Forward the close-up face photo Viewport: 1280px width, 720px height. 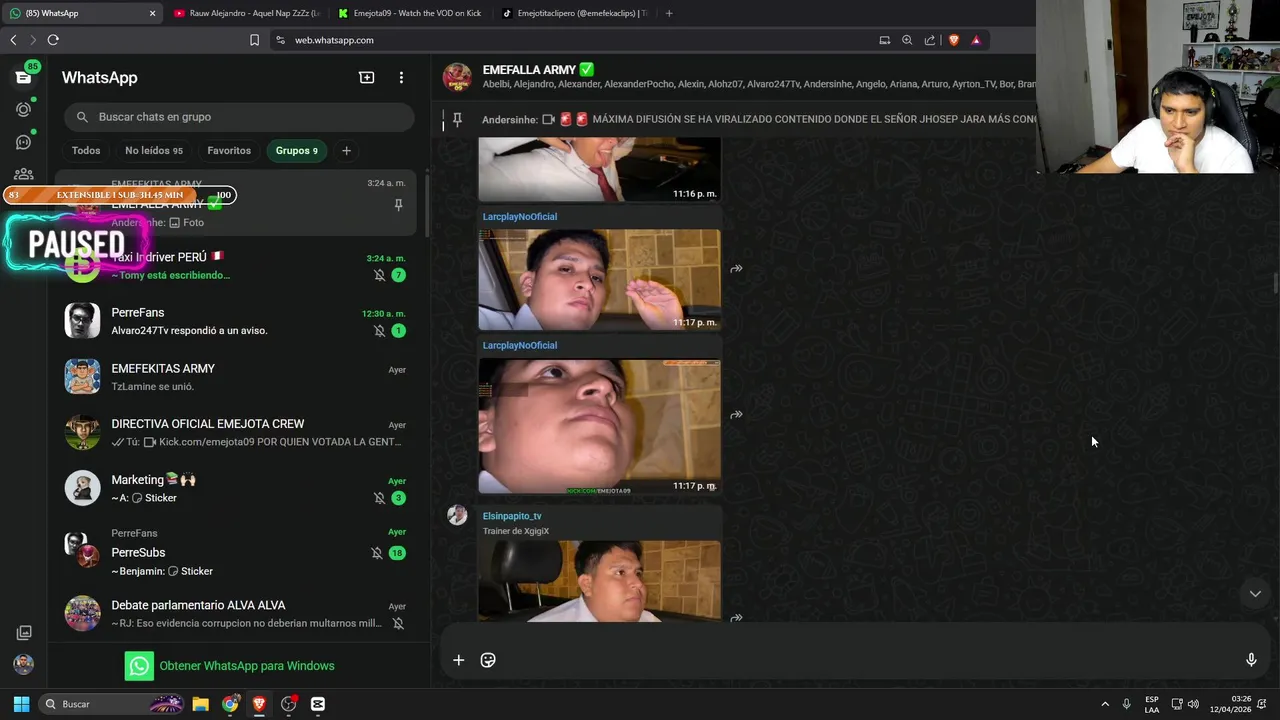click(x=736, y=415)
